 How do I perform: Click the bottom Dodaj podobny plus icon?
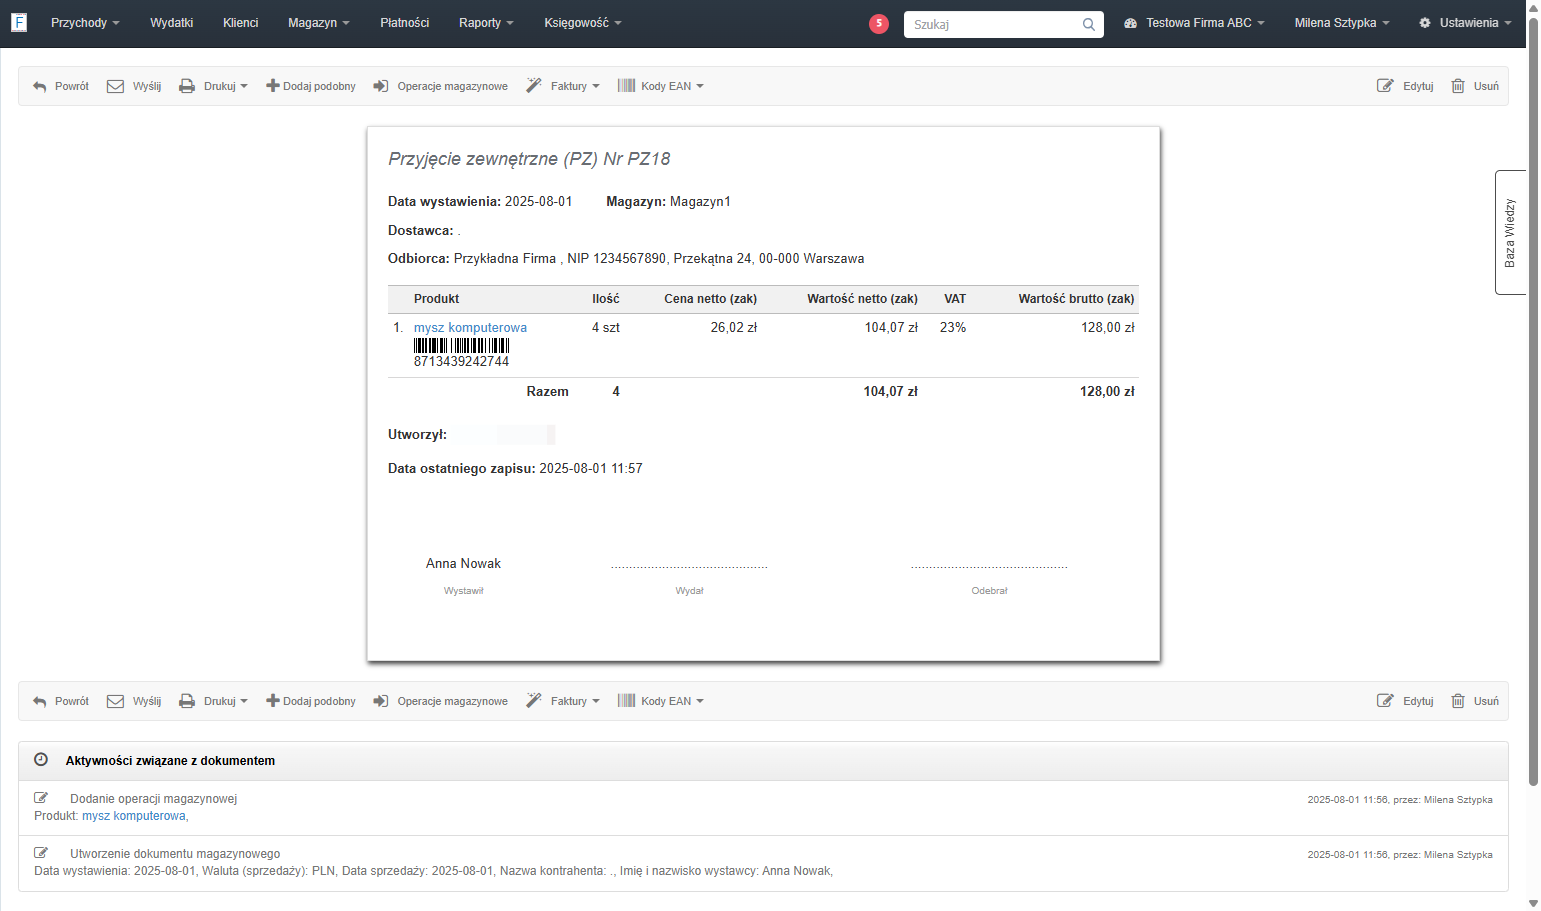pyautogui.click(x=272, y=701)
